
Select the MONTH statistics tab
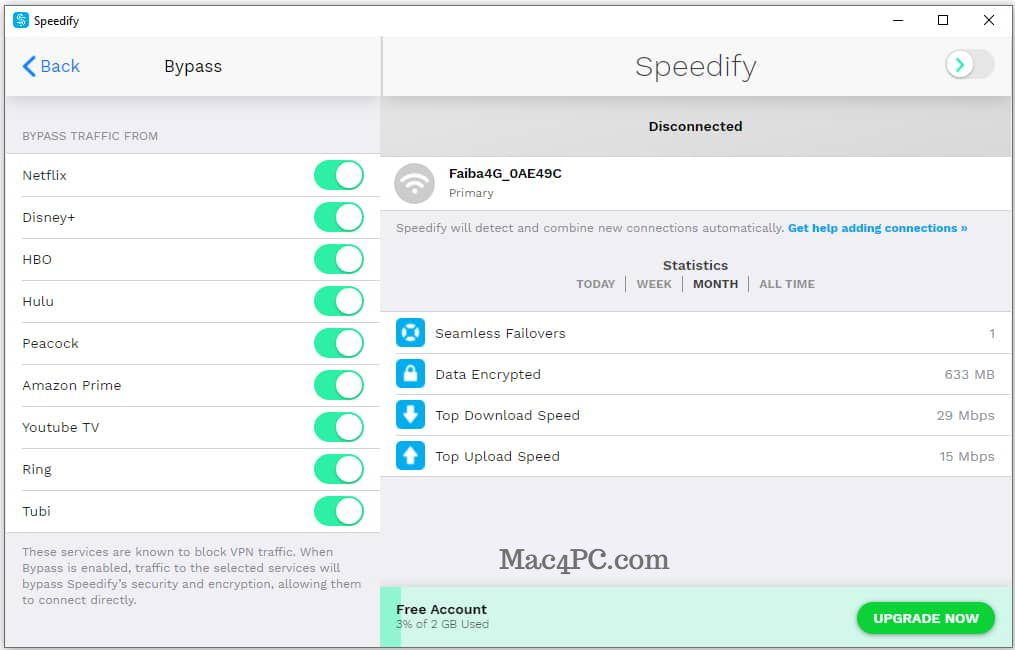tap(715, 284)
